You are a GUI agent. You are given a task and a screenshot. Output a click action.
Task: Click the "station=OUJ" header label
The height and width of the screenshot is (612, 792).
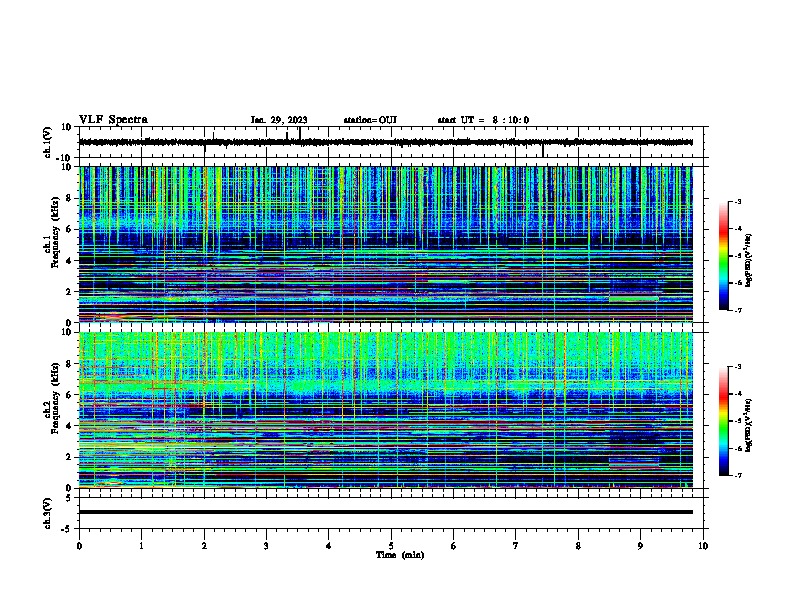coord(370,120)
